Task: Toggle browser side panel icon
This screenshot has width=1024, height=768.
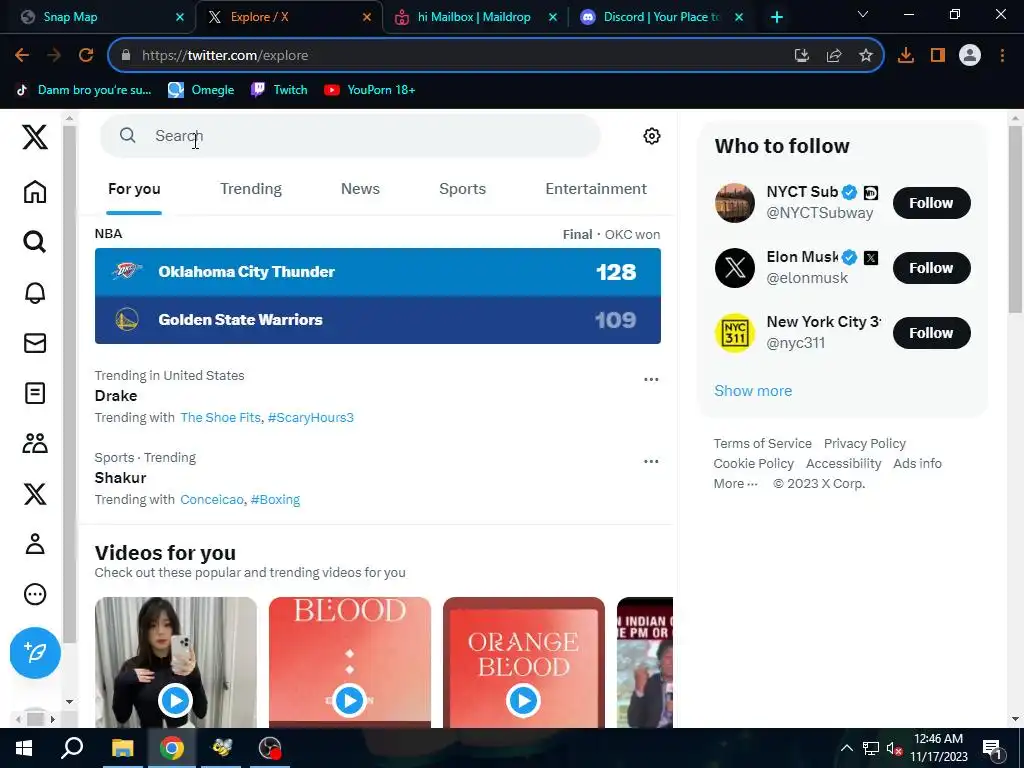Action: 938,56
